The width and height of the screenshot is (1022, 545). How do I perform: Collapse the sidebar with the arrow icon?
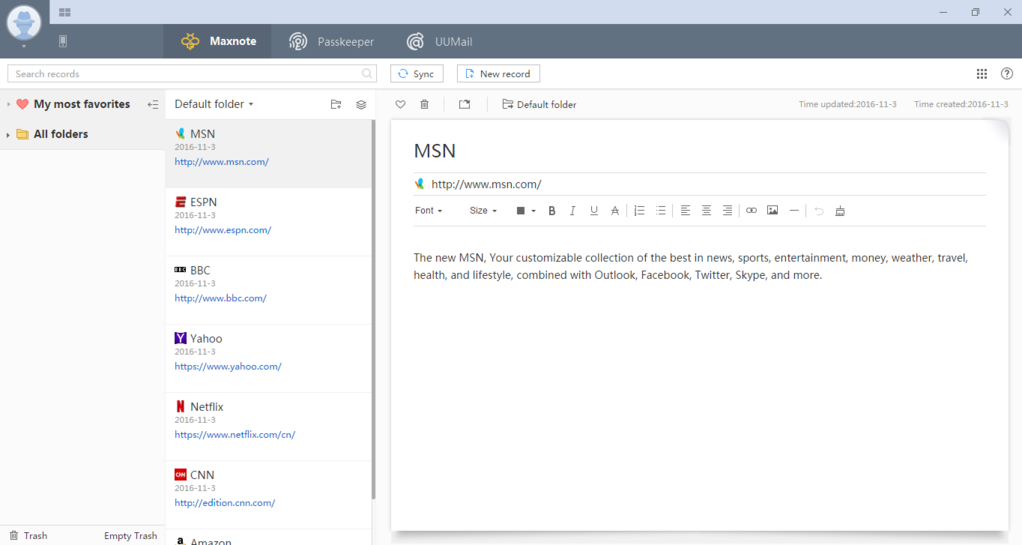pos(153,104)
